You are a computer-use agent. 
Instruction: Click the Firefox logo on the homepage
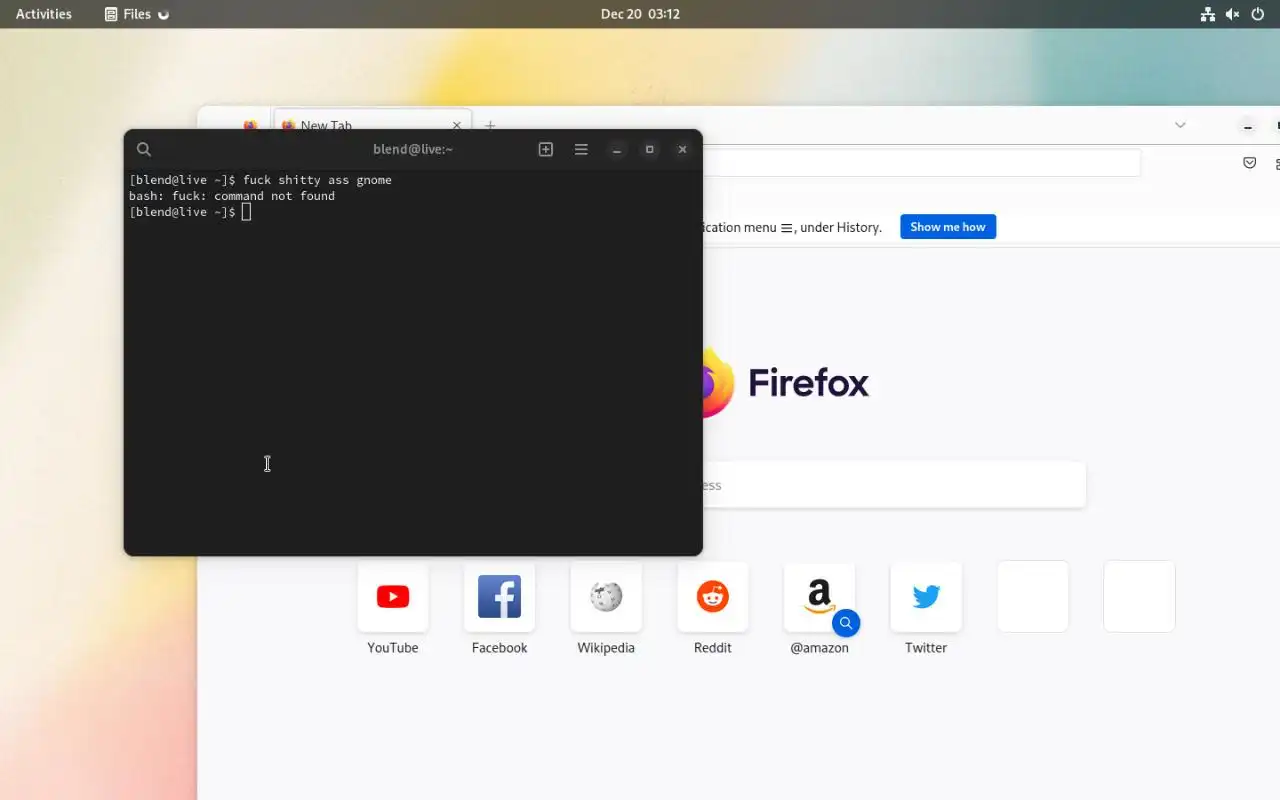coord(718,383)
